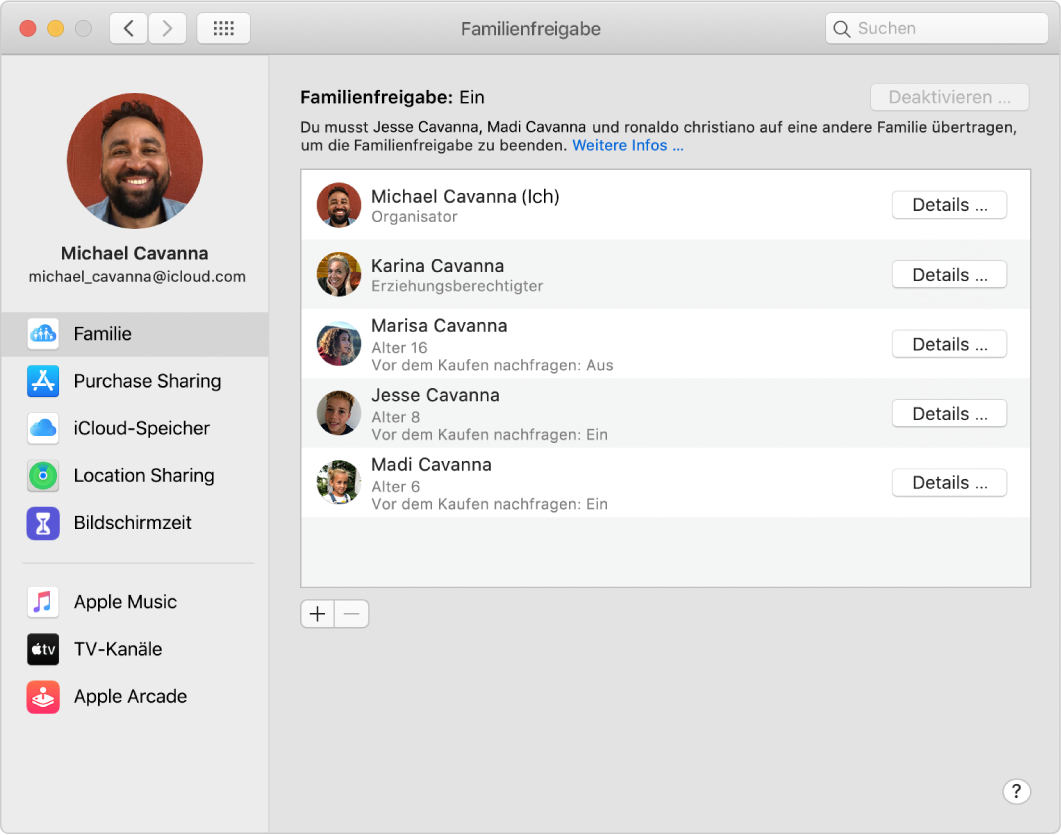Open TV-Kanäle section
This screenshot has height=835, width=1061.
[135, 649]
